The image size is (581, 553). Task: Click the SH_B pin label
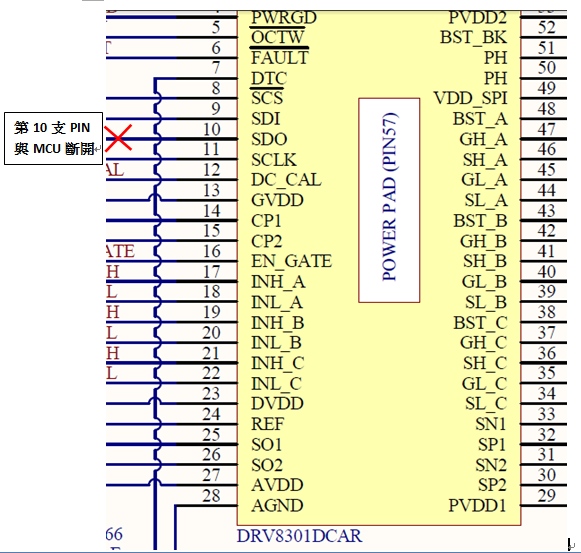(485, 261)
